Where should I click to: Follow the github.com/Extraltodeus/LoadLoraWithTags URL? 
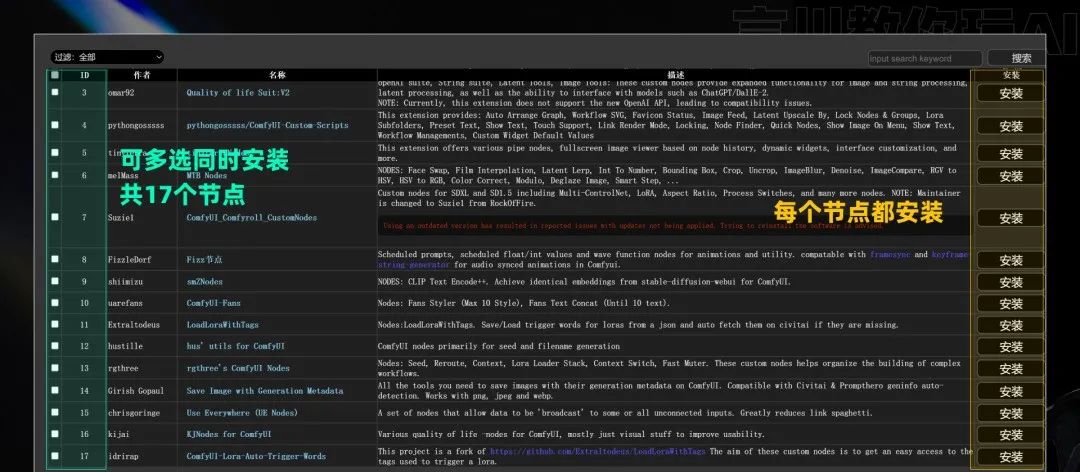coord(597,451)
